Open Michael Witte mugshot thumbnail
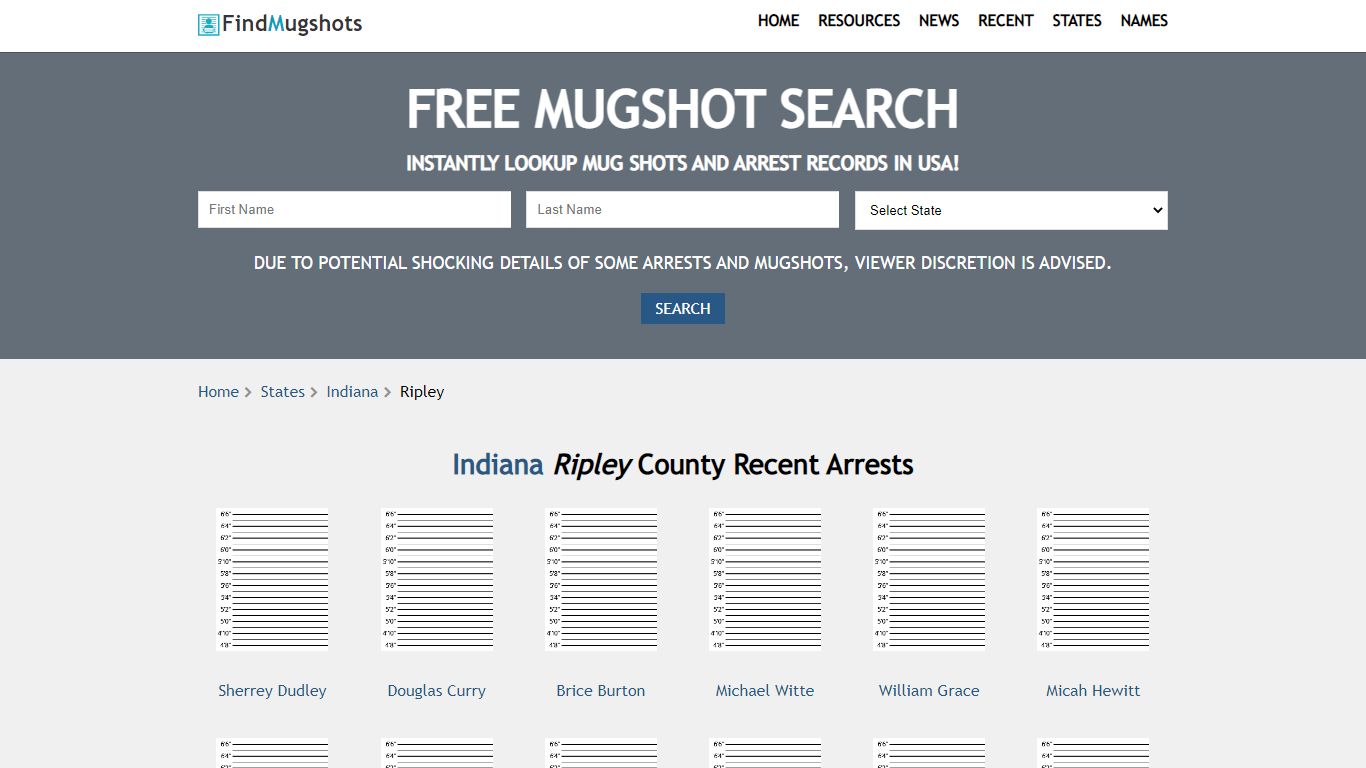The width and height of the screenshot is (1366, 768). [x=765, y=580]
